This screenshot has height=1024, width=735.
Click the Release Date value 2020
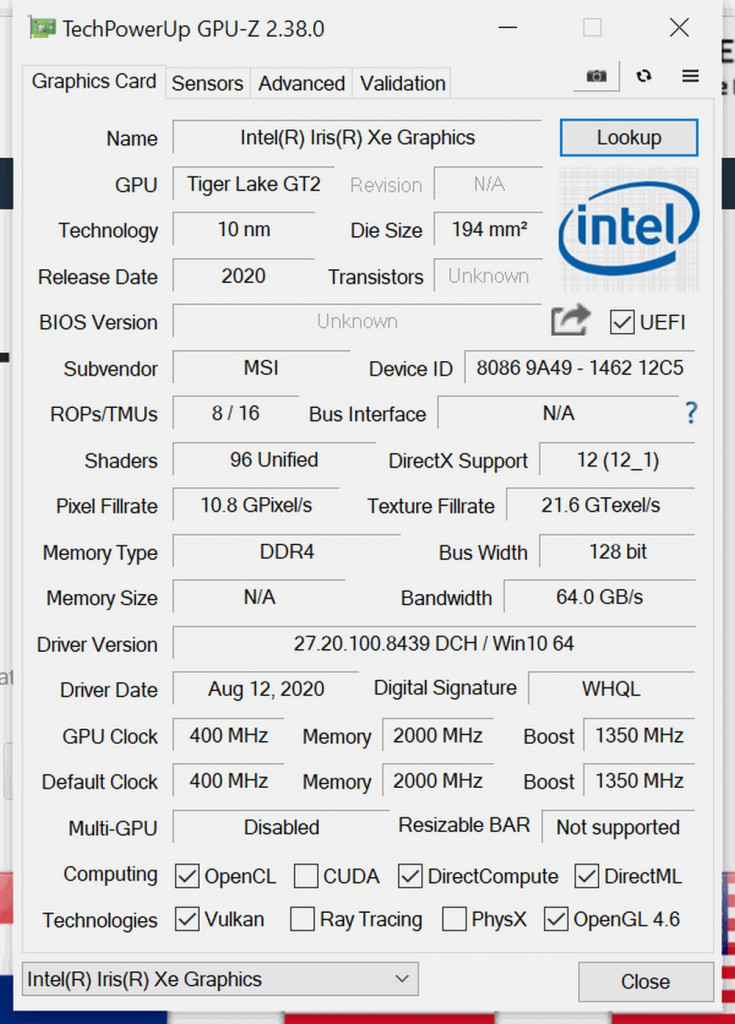click(x=244, y=276)
